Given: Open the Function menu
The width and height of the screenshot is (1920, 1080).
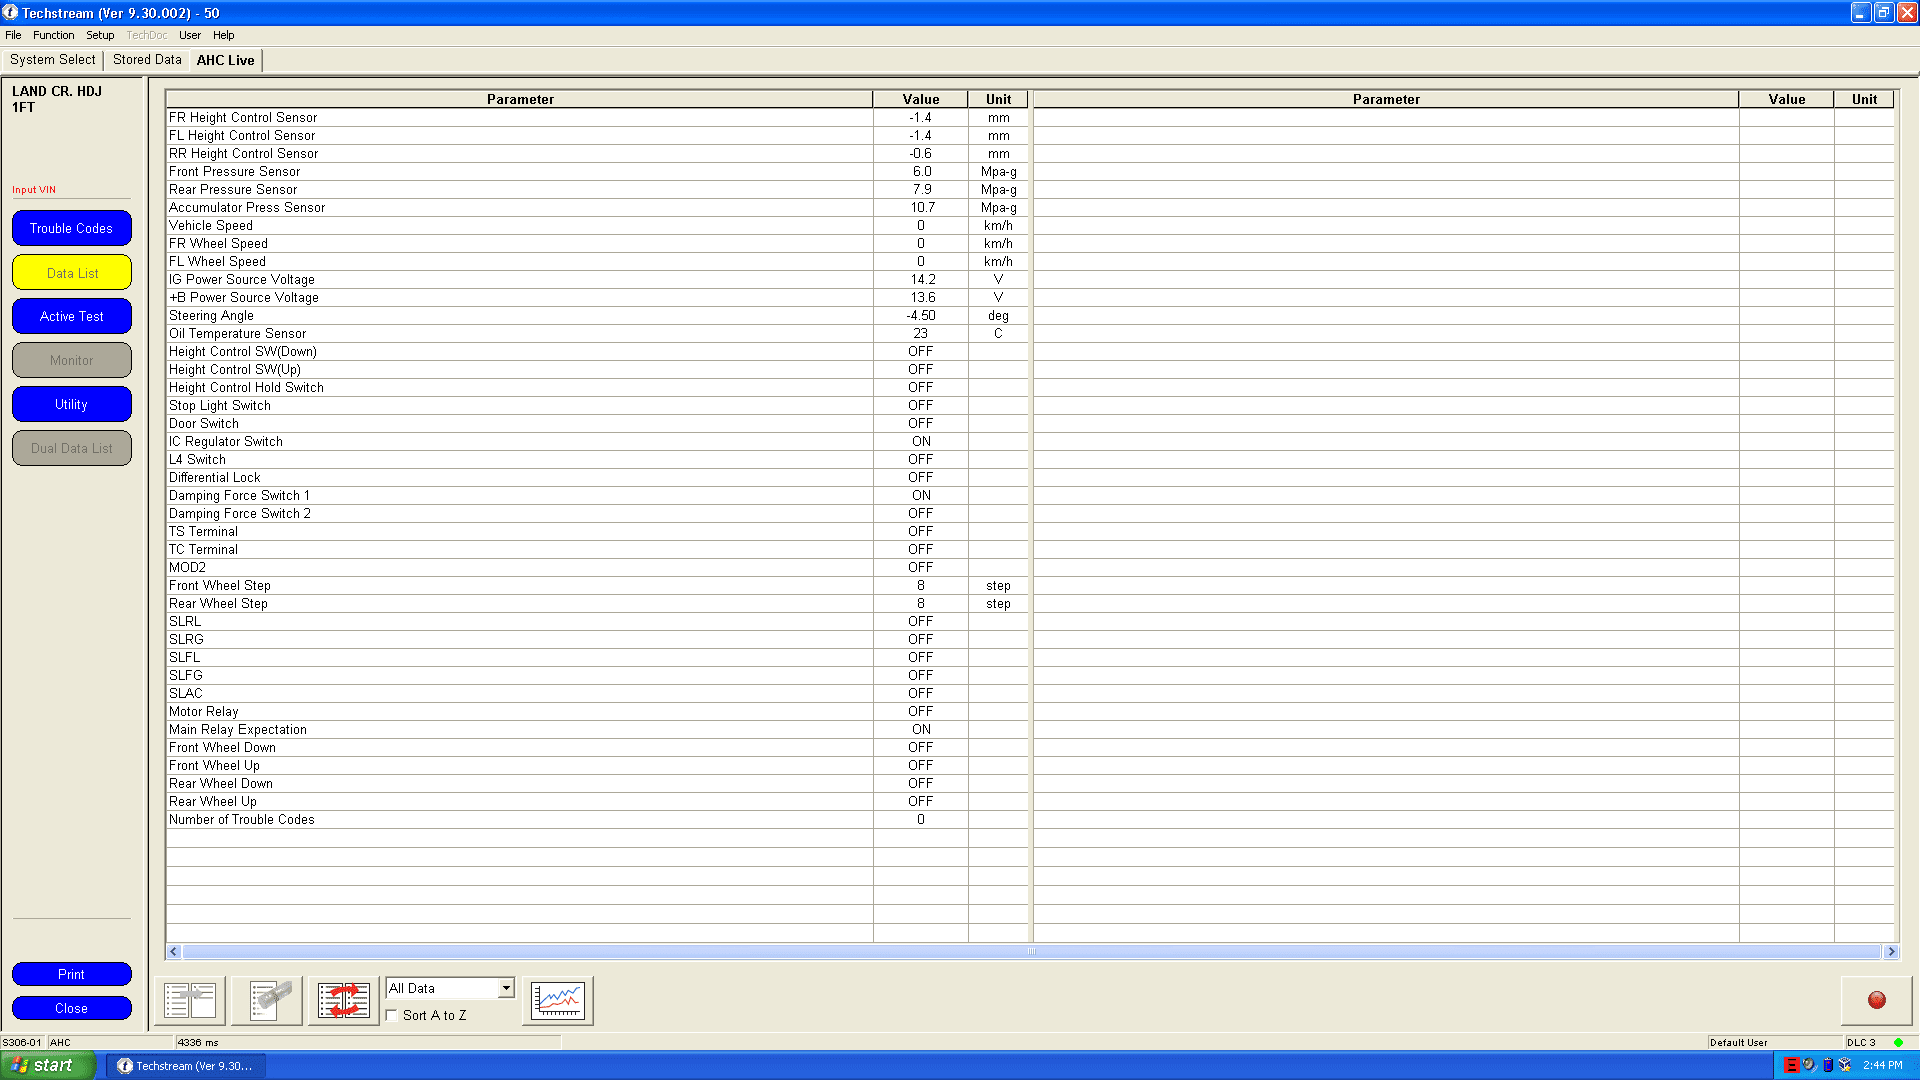Looking at the screenshot, I should pos(53,35).
